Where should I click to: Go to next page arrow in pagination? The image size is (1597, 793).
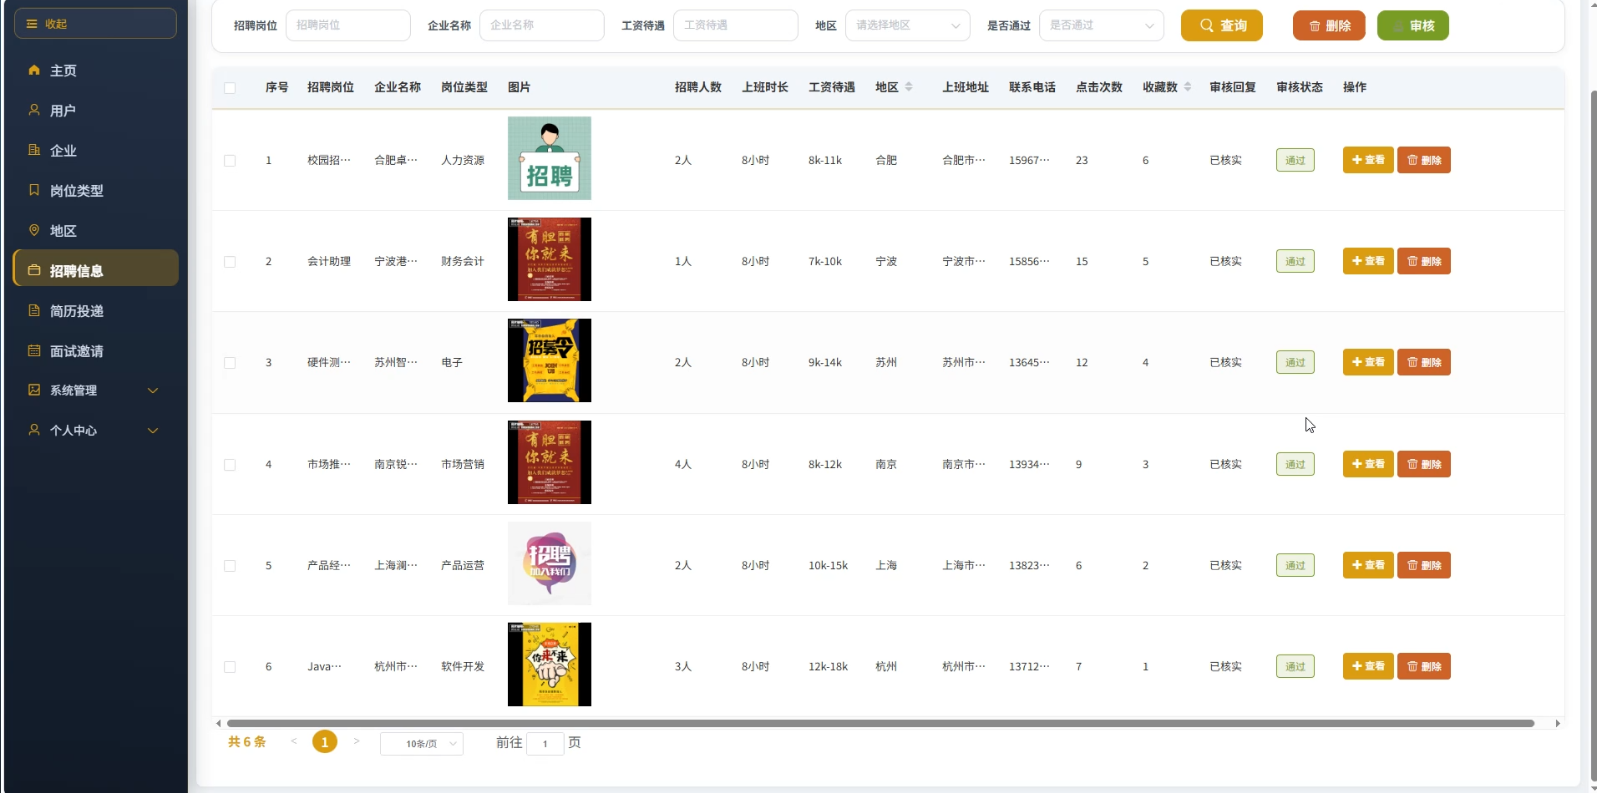click(x=356, y=741)
